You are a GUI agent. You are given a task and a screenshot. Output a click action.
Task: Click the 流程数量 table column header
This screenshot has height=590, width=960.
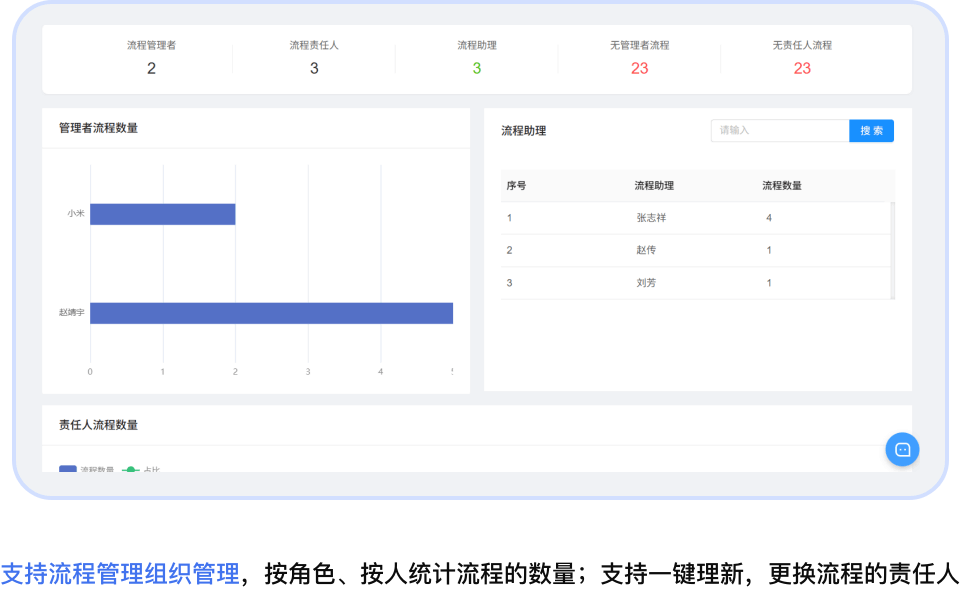coord(782,186)
